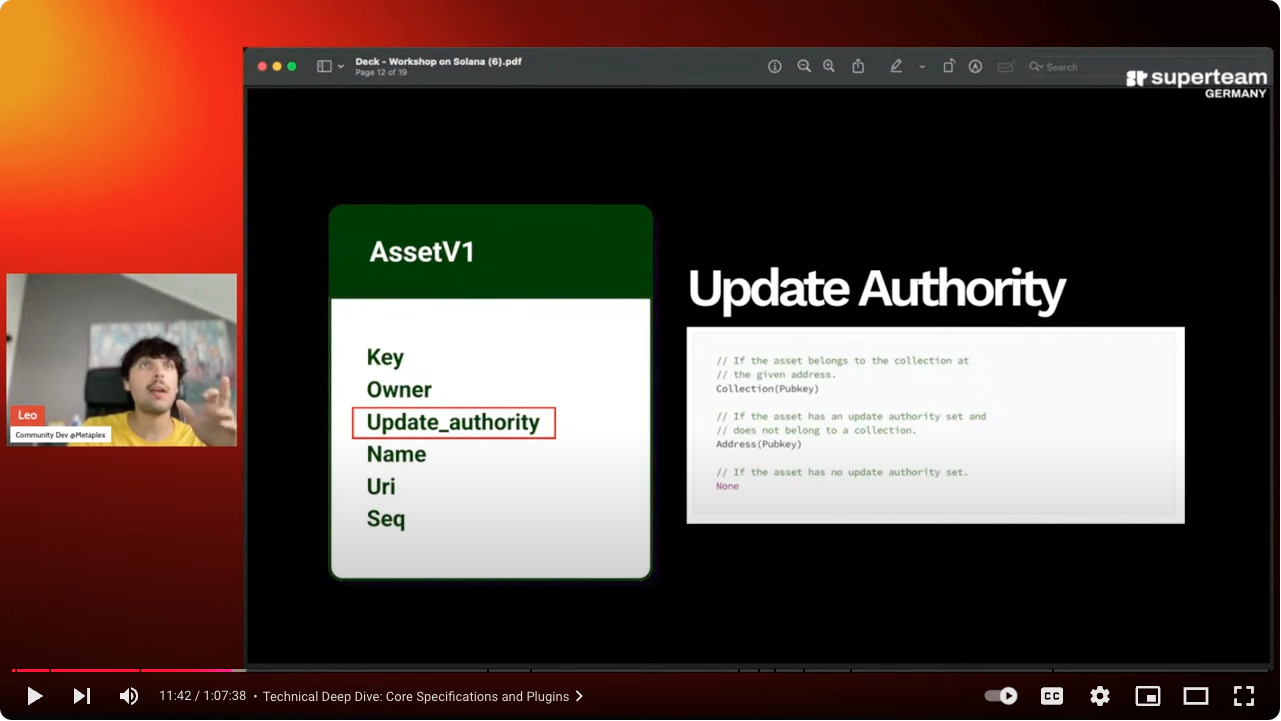Click the Preview share icon

(858, 67)
